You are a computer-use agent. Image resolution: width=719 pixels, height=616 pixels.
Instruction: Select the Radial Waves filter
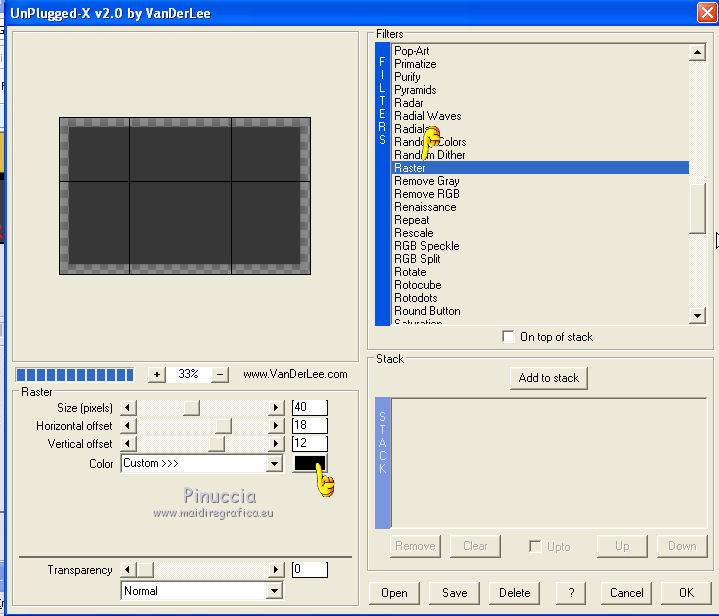point(427,116)
